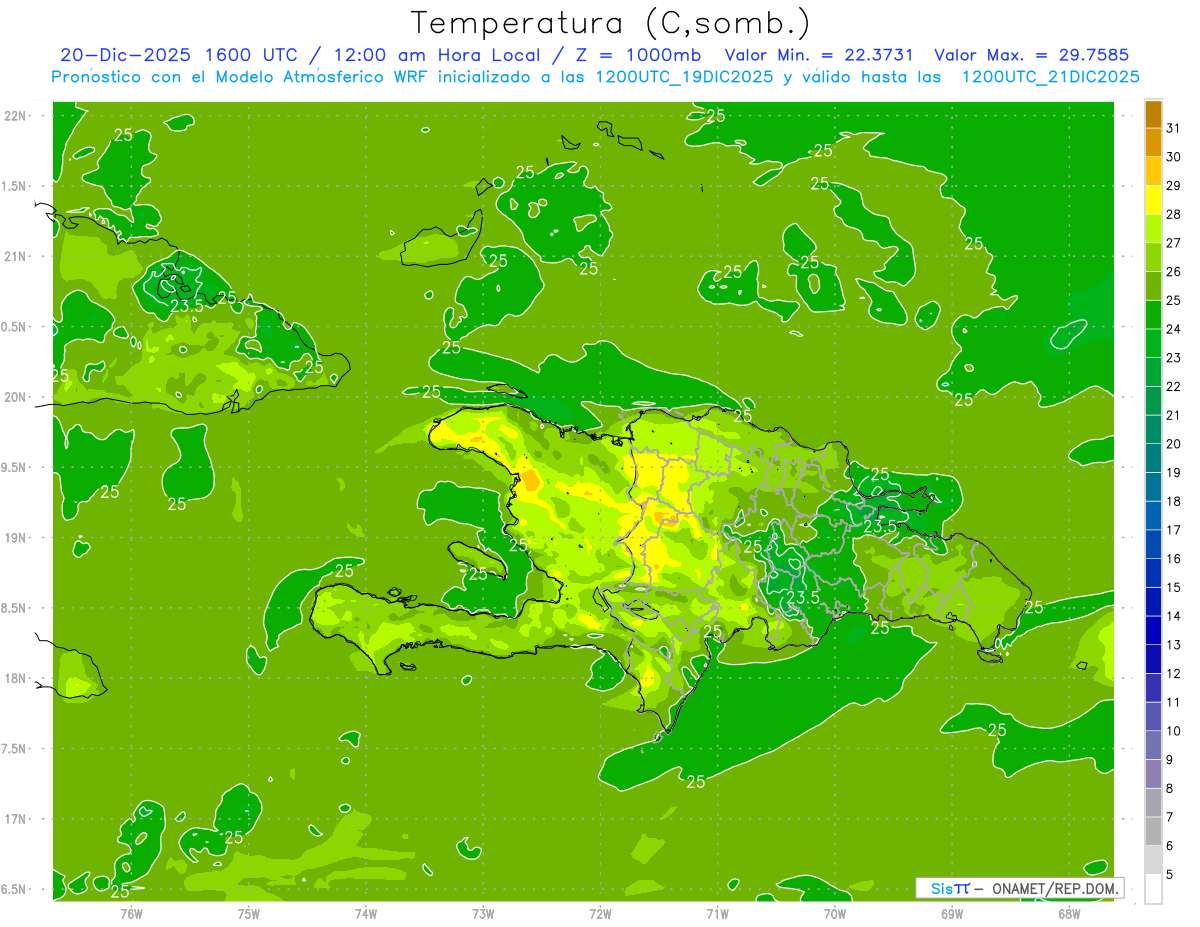This screenshot has width=1200, height=927.
Task: Click the '75W' longitude axis label
Action: click(249, 912)
